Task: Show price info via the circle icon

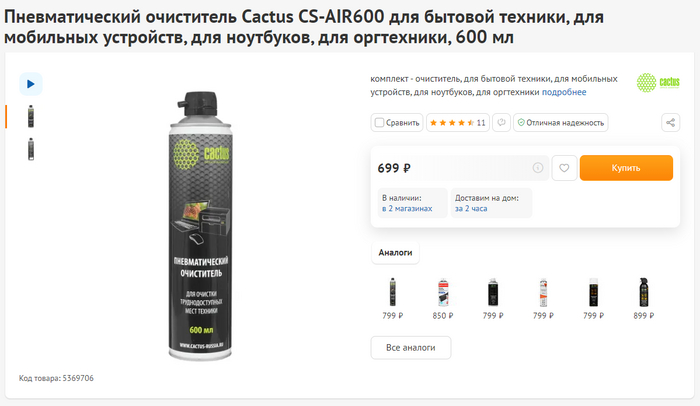Action: [538, 168]
